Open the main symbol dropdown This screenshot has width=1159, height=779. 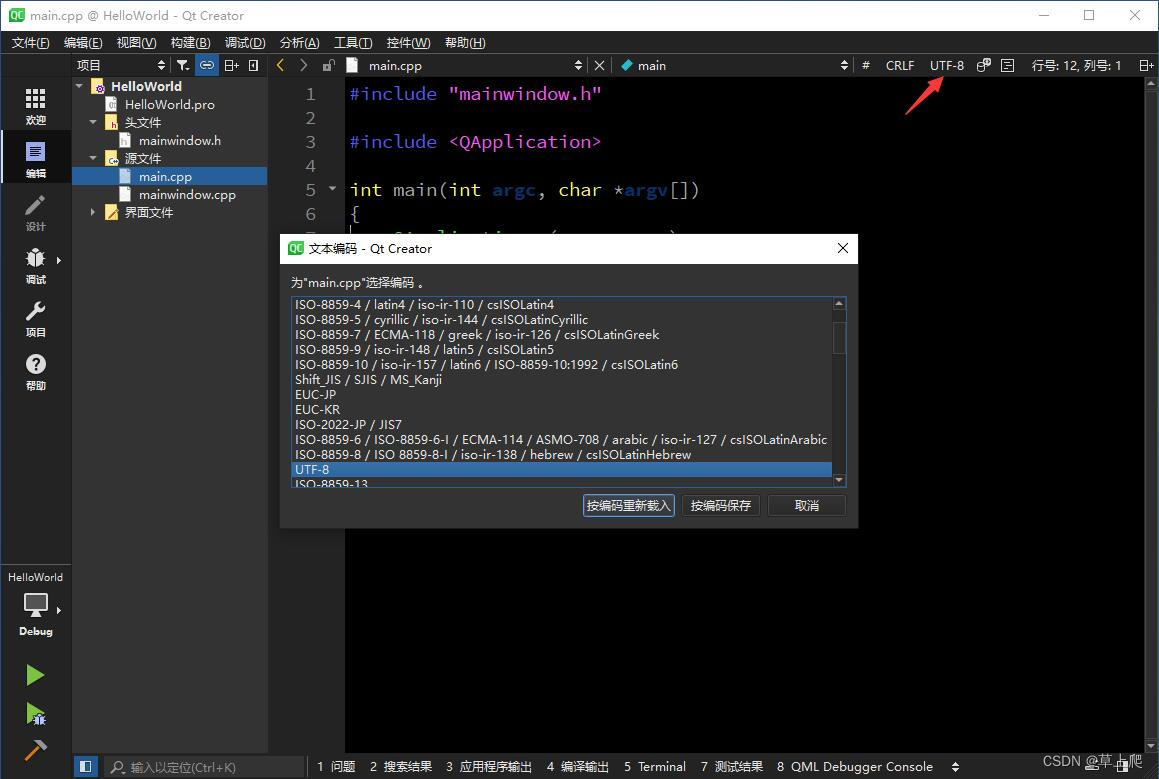pyautogui.click(x=733, y=66)
